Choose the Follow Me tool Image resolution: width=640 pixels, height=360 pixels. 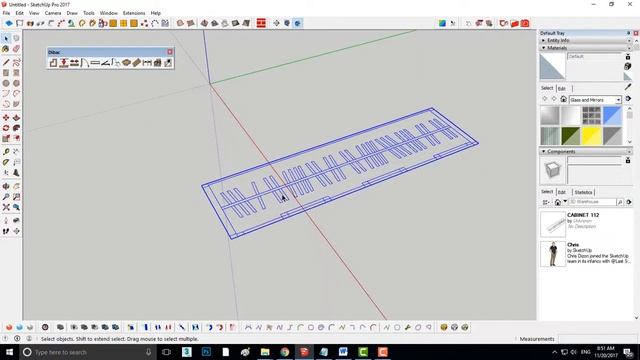click(16, 128)
